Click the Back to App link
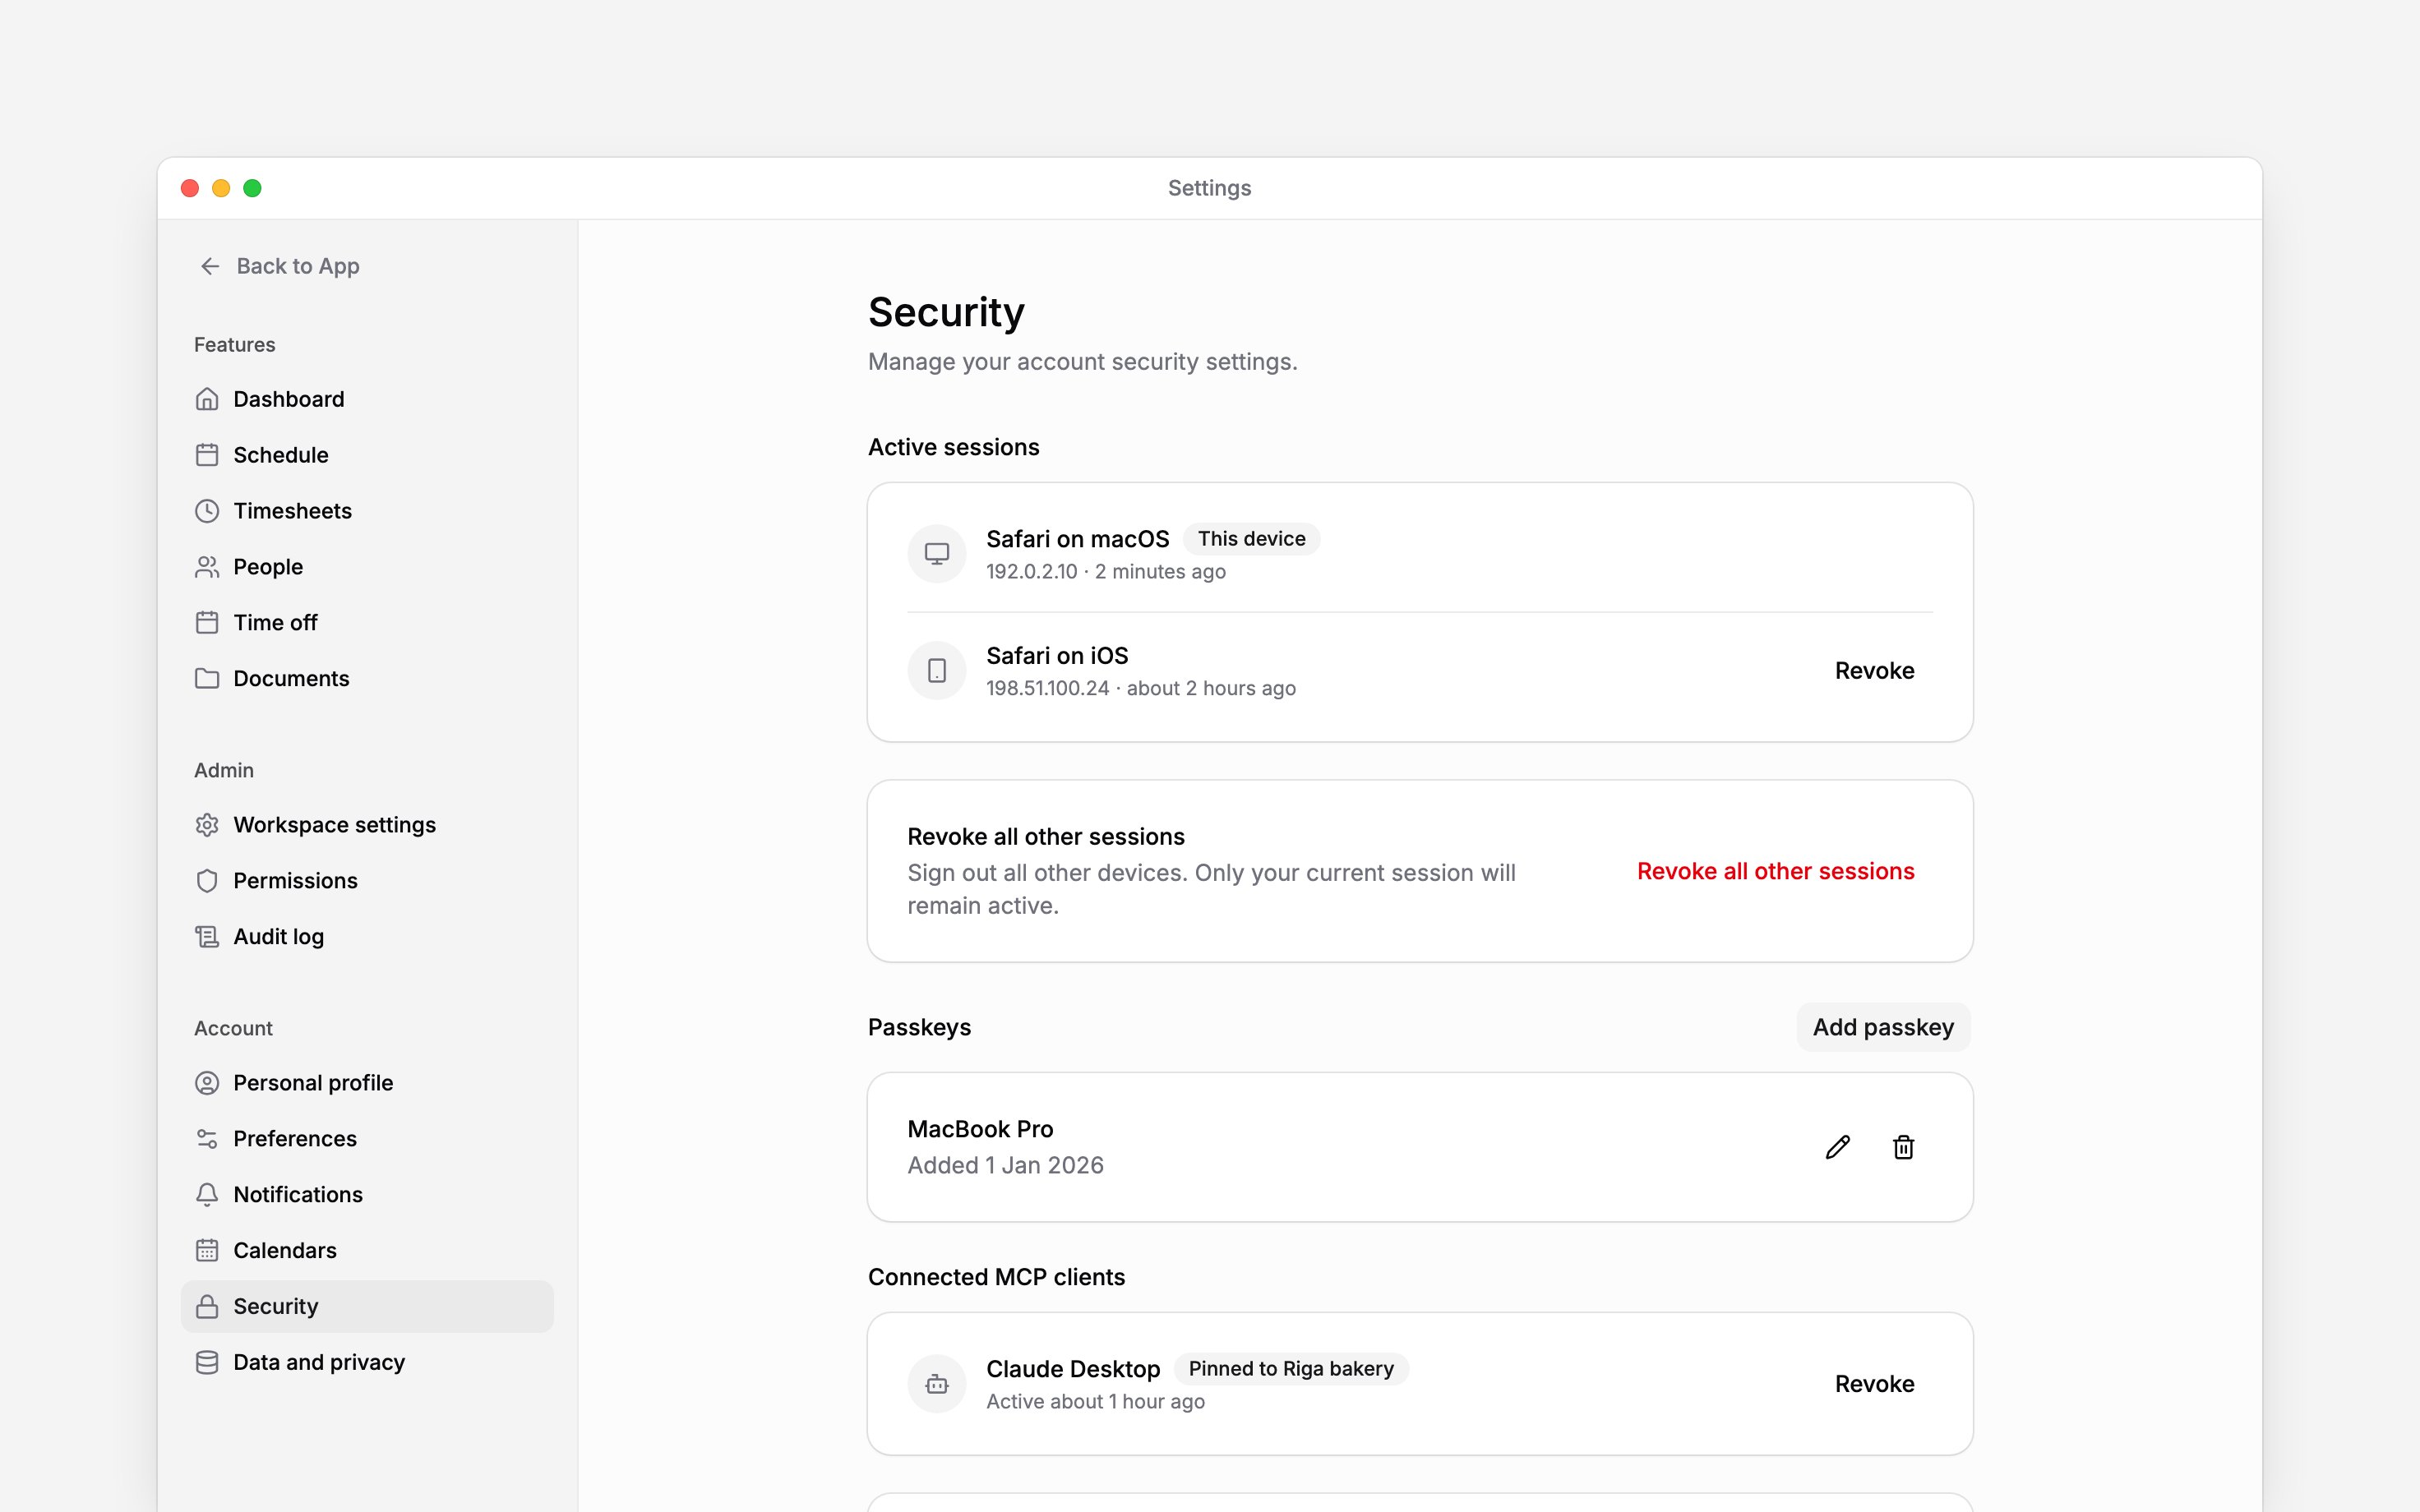Image resolution: width=2420 pixels, height=1512 pixels. click(x=280, y=266)
